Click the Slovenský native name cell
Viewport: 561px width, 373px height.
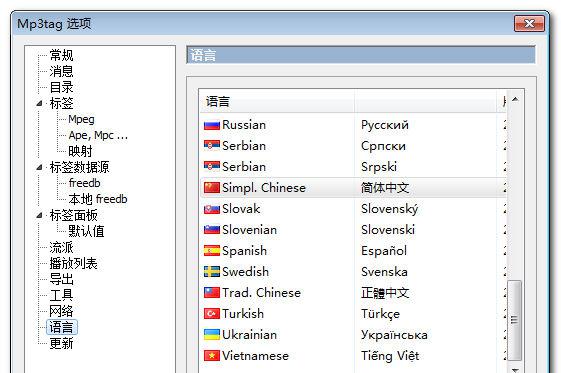[x=390, y=209]
